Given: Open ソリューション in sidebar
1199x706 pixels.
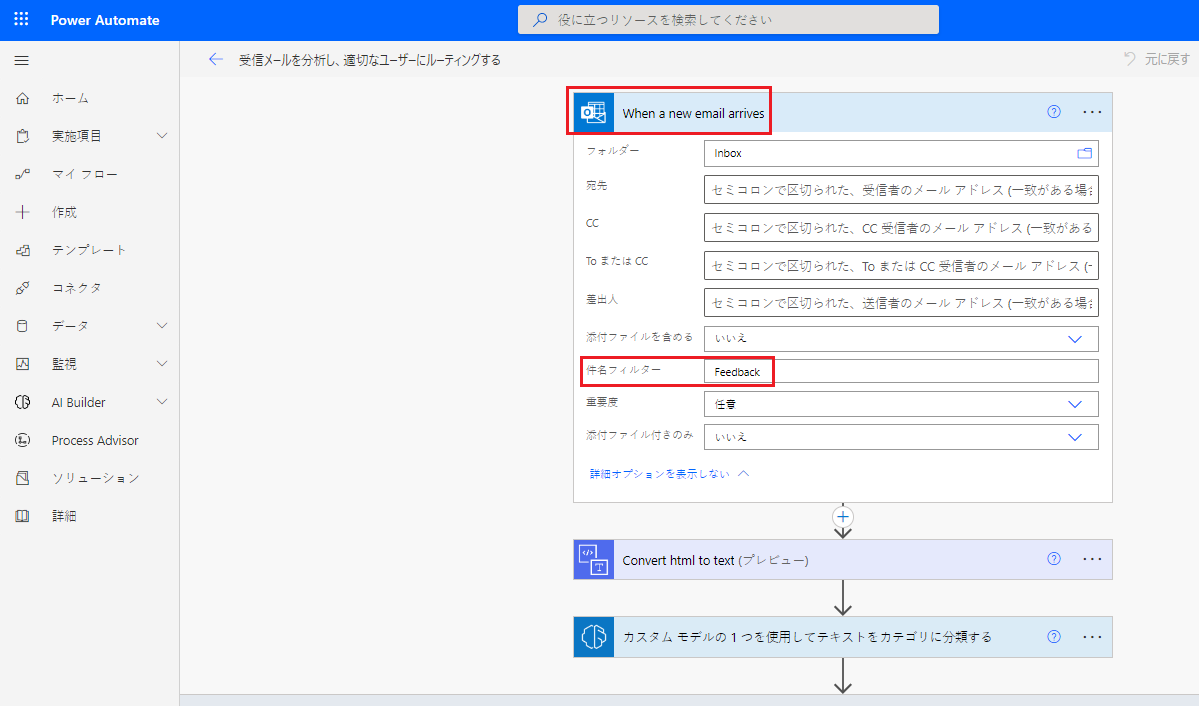Looking at the screenshot, I should pyautogui.click(x=96, y=478).
